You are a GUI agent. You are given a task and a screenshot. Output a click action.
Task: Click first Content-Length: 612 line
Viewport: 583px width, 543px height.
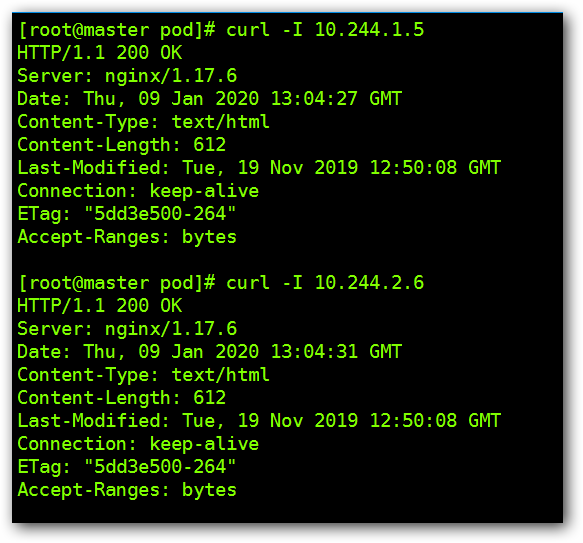tap(121, 145)
